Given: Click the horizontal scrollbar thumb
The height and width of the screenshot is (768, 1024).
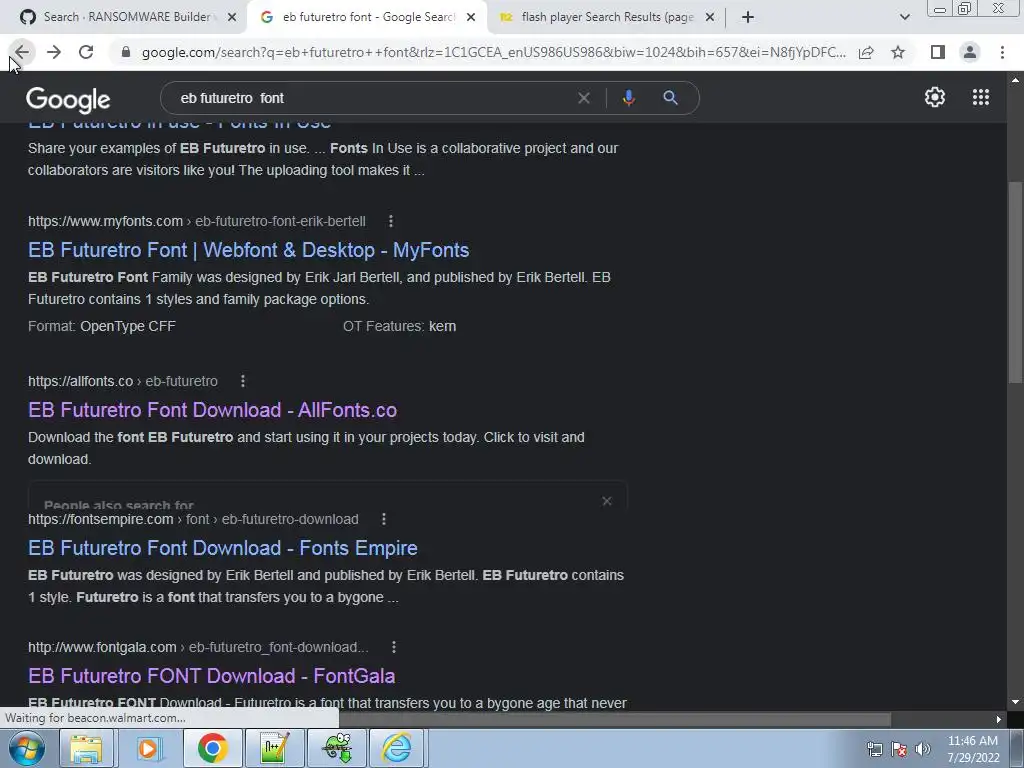Looking at the screenshot, I should coord(614,719).
